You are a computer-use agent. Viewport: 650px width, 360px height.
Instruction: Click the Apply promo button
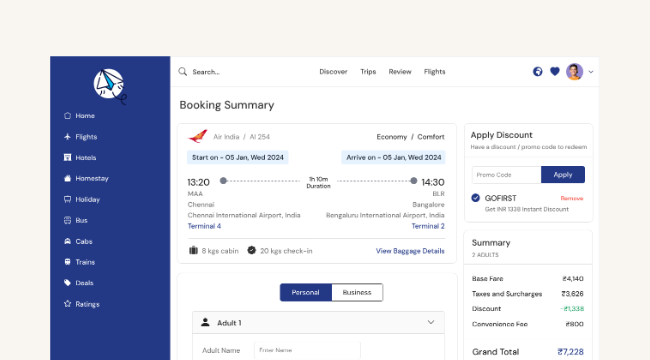pos(563,175)
